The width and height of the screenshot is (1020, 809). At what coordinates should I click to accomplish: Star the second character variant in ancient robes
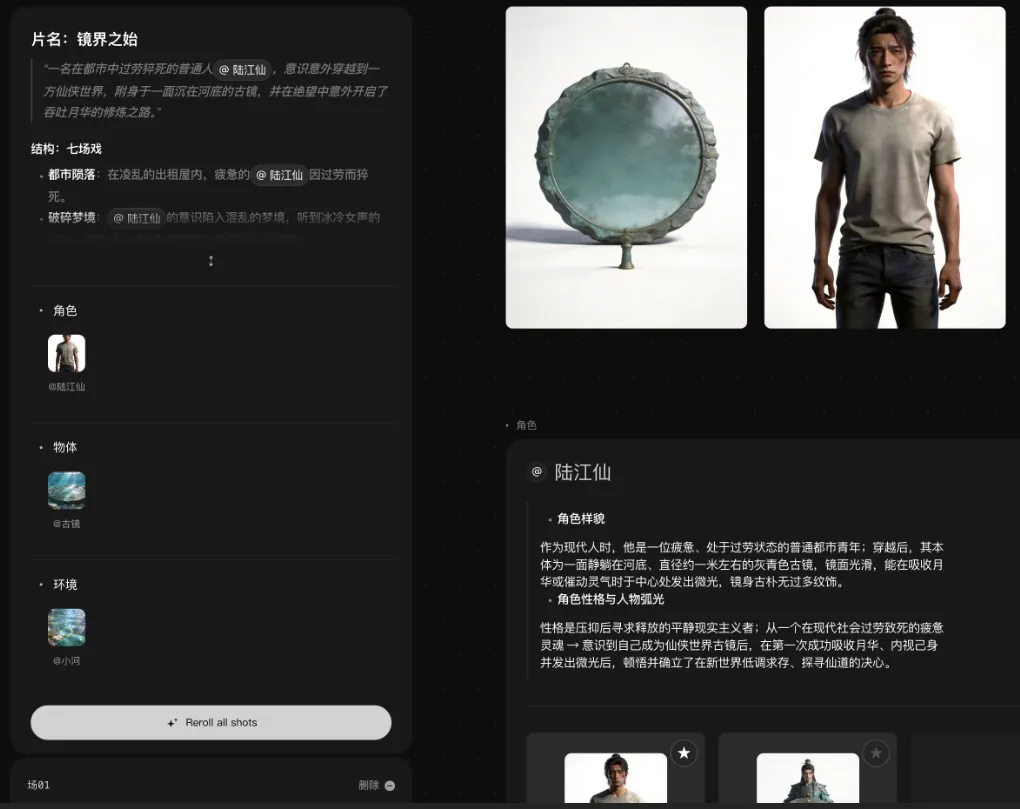[x=876, y=753]
